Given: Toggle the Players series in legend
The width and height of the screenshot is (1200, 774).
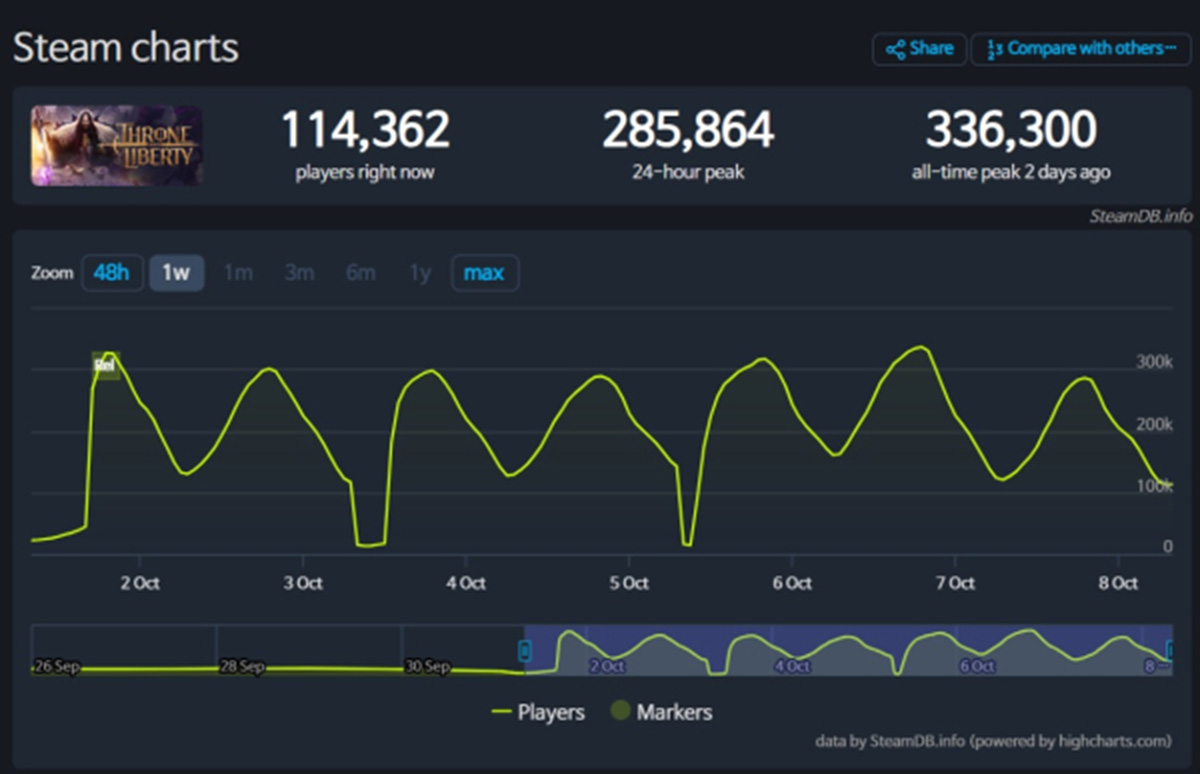Looking at the screenshot, I should click(538, 712).
